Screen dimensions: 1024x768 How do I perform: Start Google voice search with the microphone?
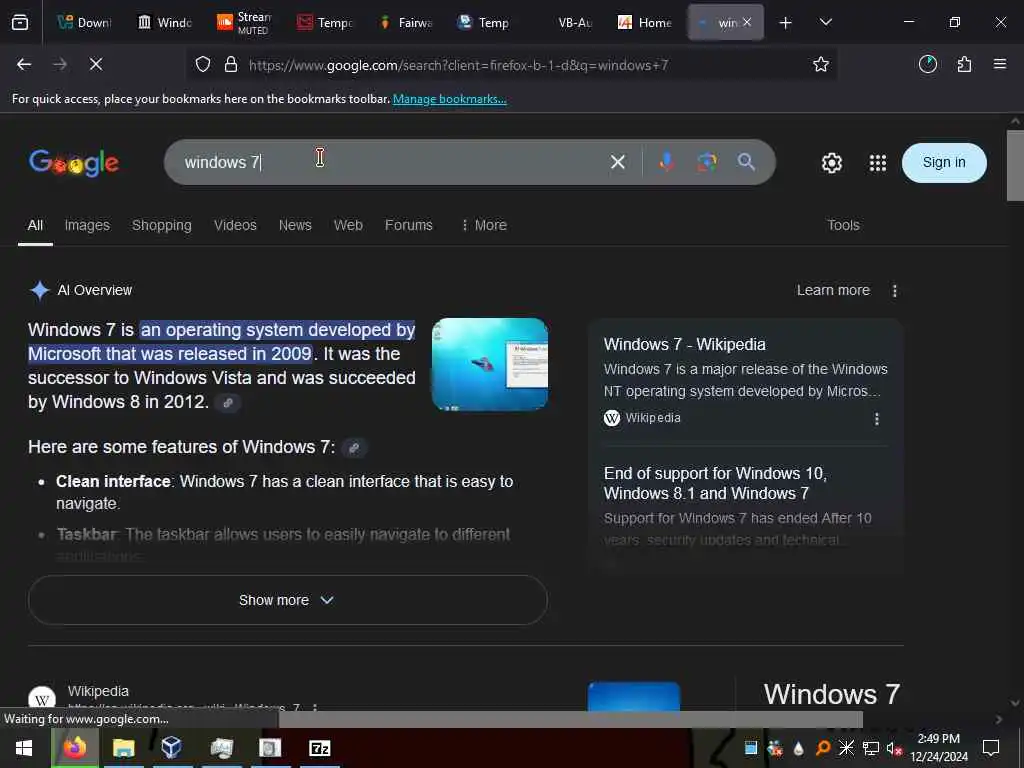pos(666,162)
